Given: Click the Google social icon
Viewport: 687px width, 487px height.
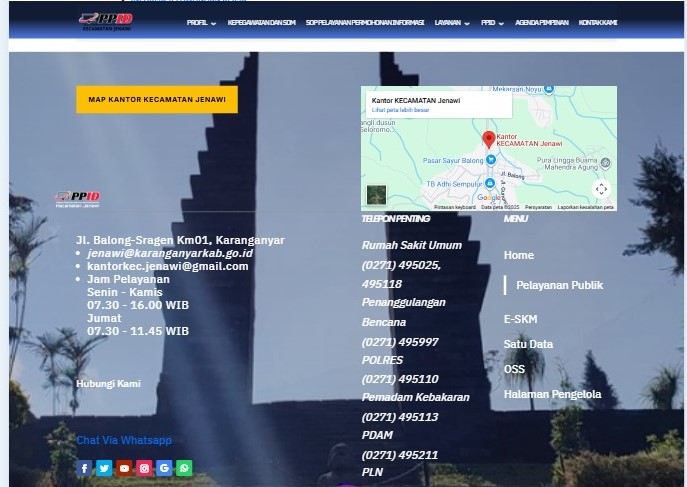Looking at the screenshot, I should click(164, 468).
